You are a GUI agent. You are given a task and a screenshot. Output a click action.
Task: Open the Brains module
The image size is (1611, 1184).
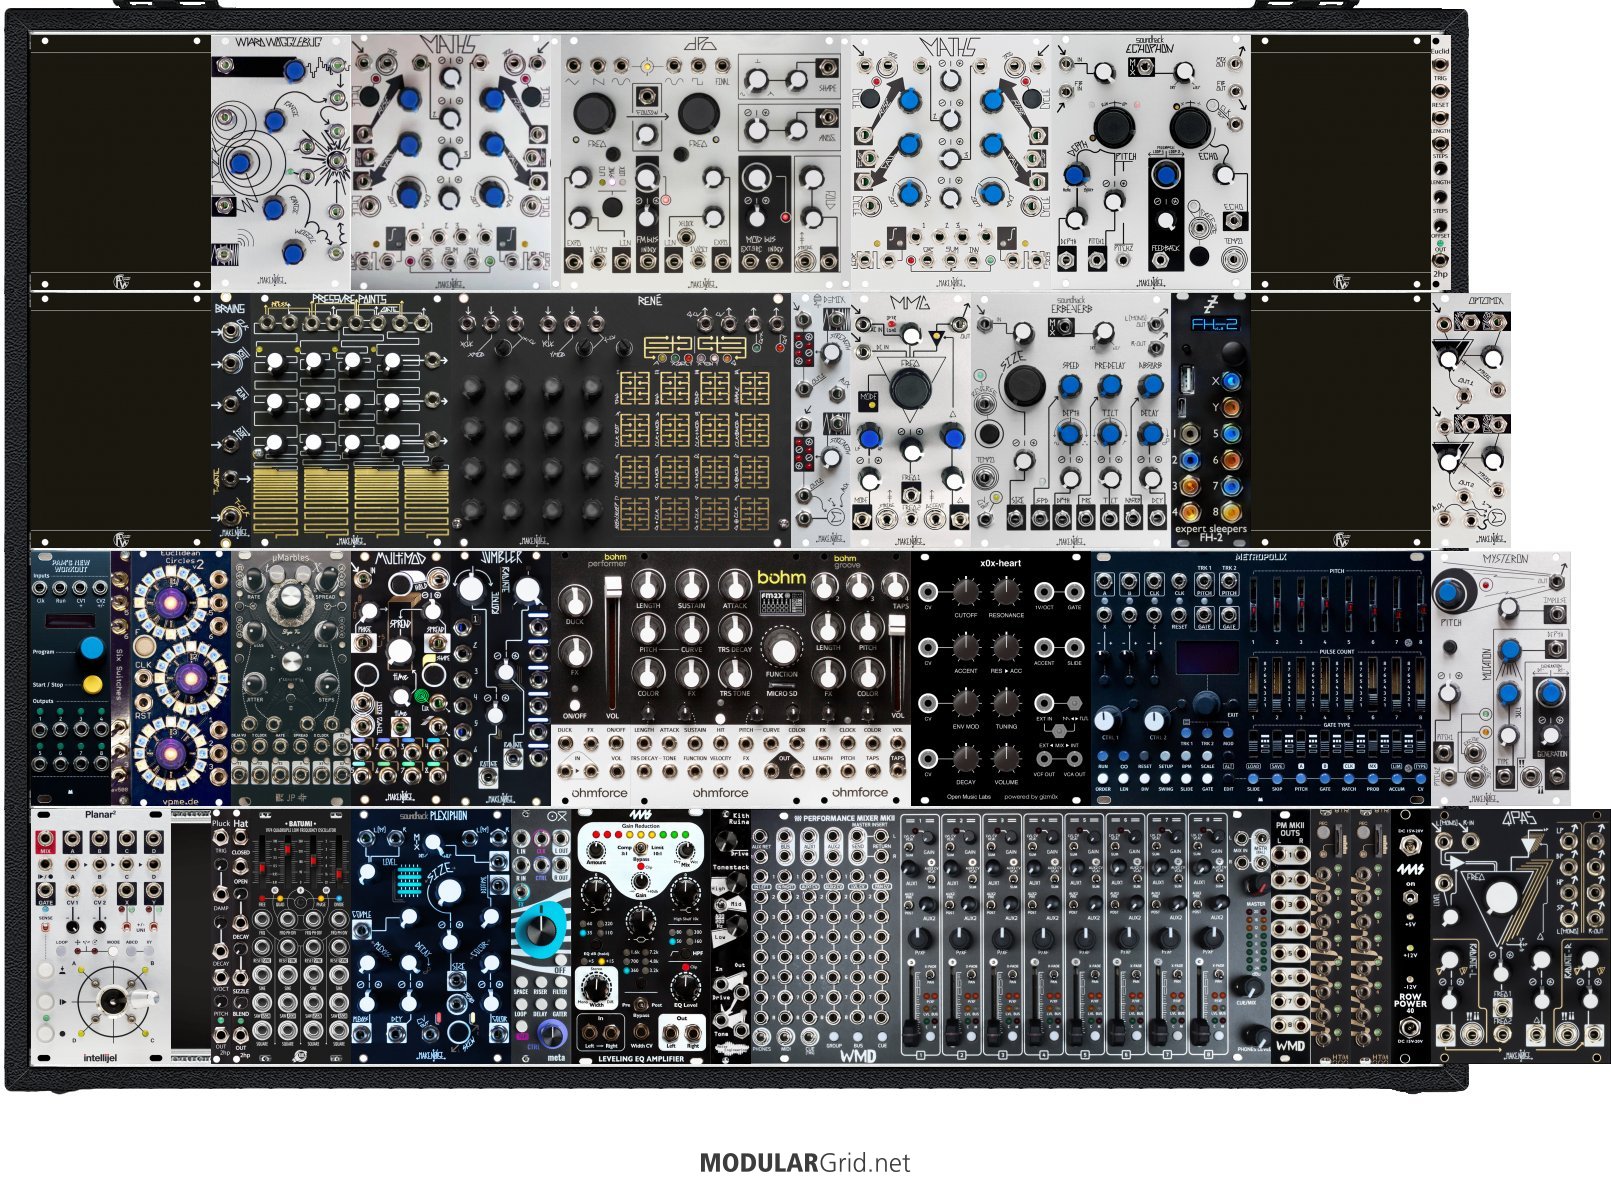coord(230,420)
